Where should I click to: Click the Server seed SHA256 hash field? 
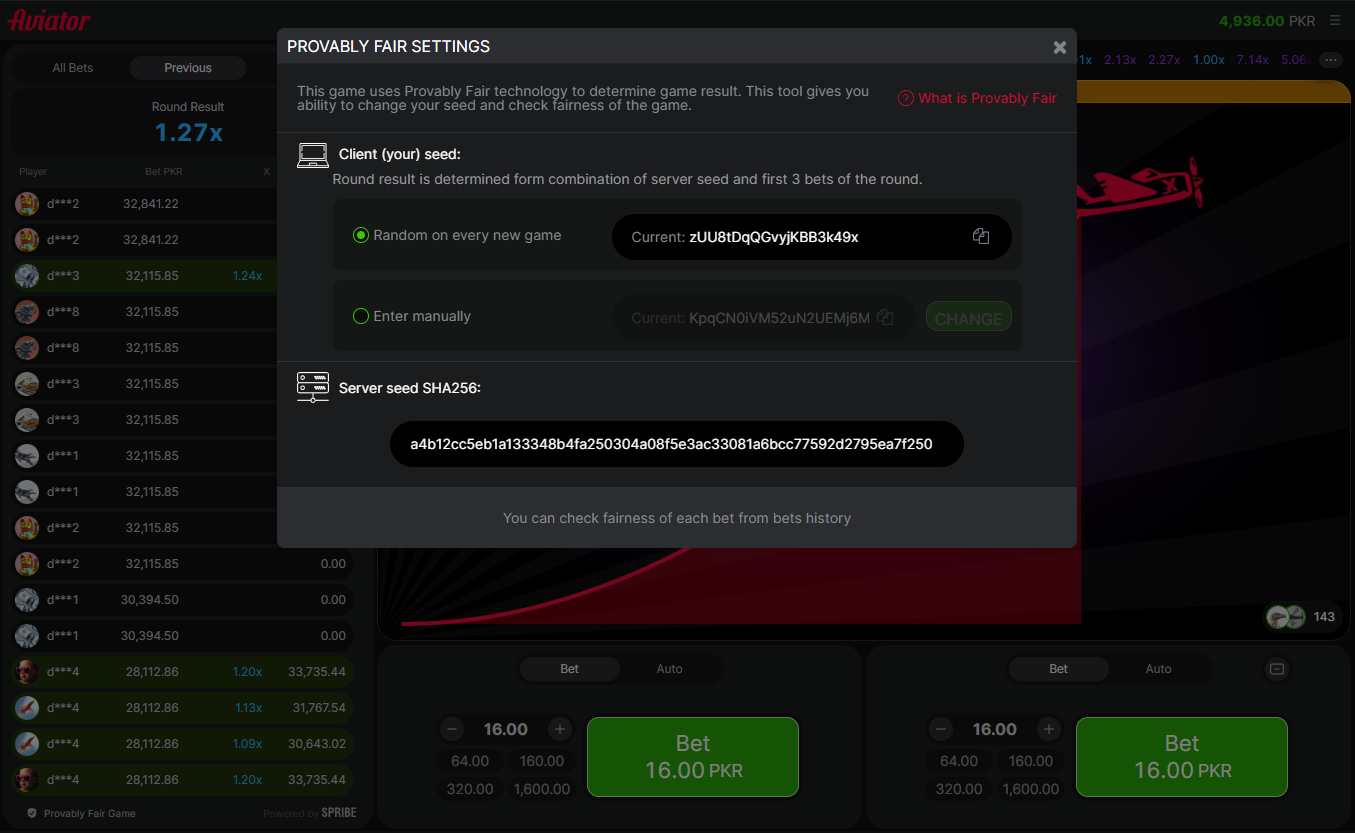coord(676,444)
